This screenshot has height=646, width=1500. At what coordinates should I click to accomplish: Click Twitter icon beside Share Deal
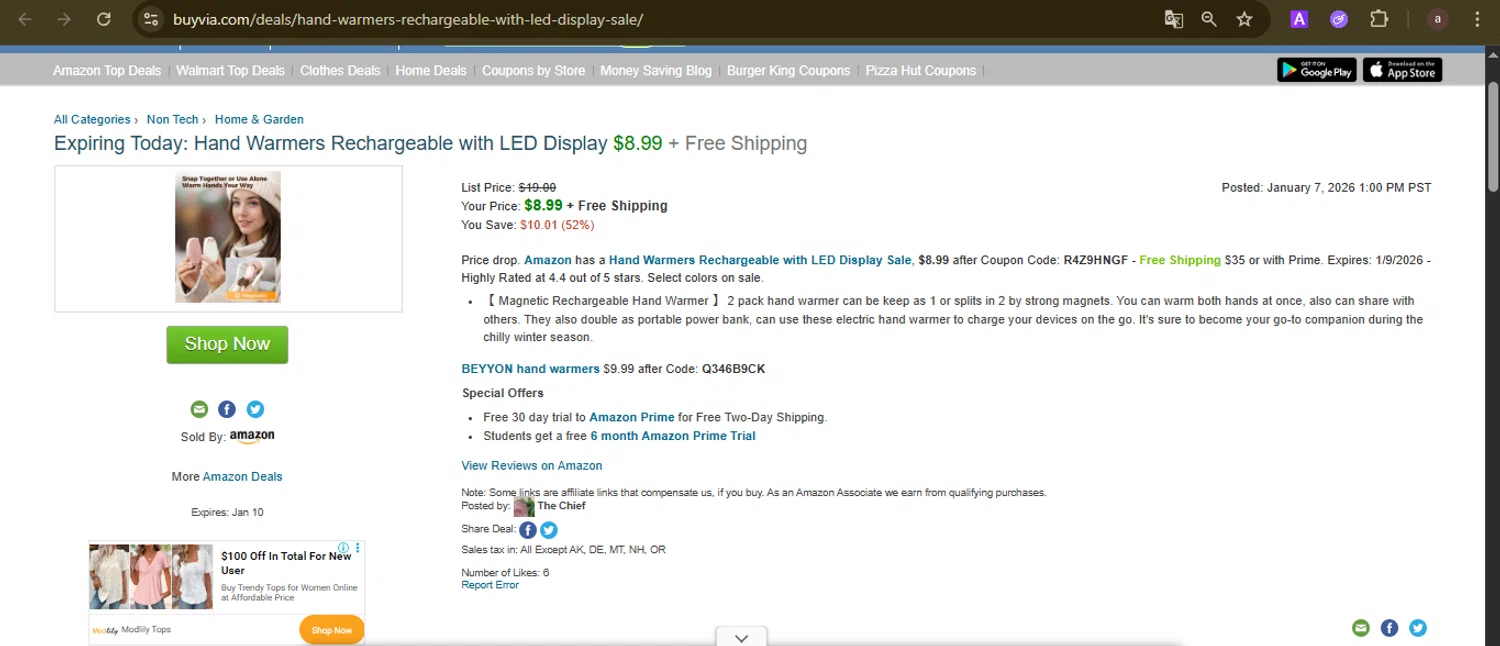pos(549,530)
